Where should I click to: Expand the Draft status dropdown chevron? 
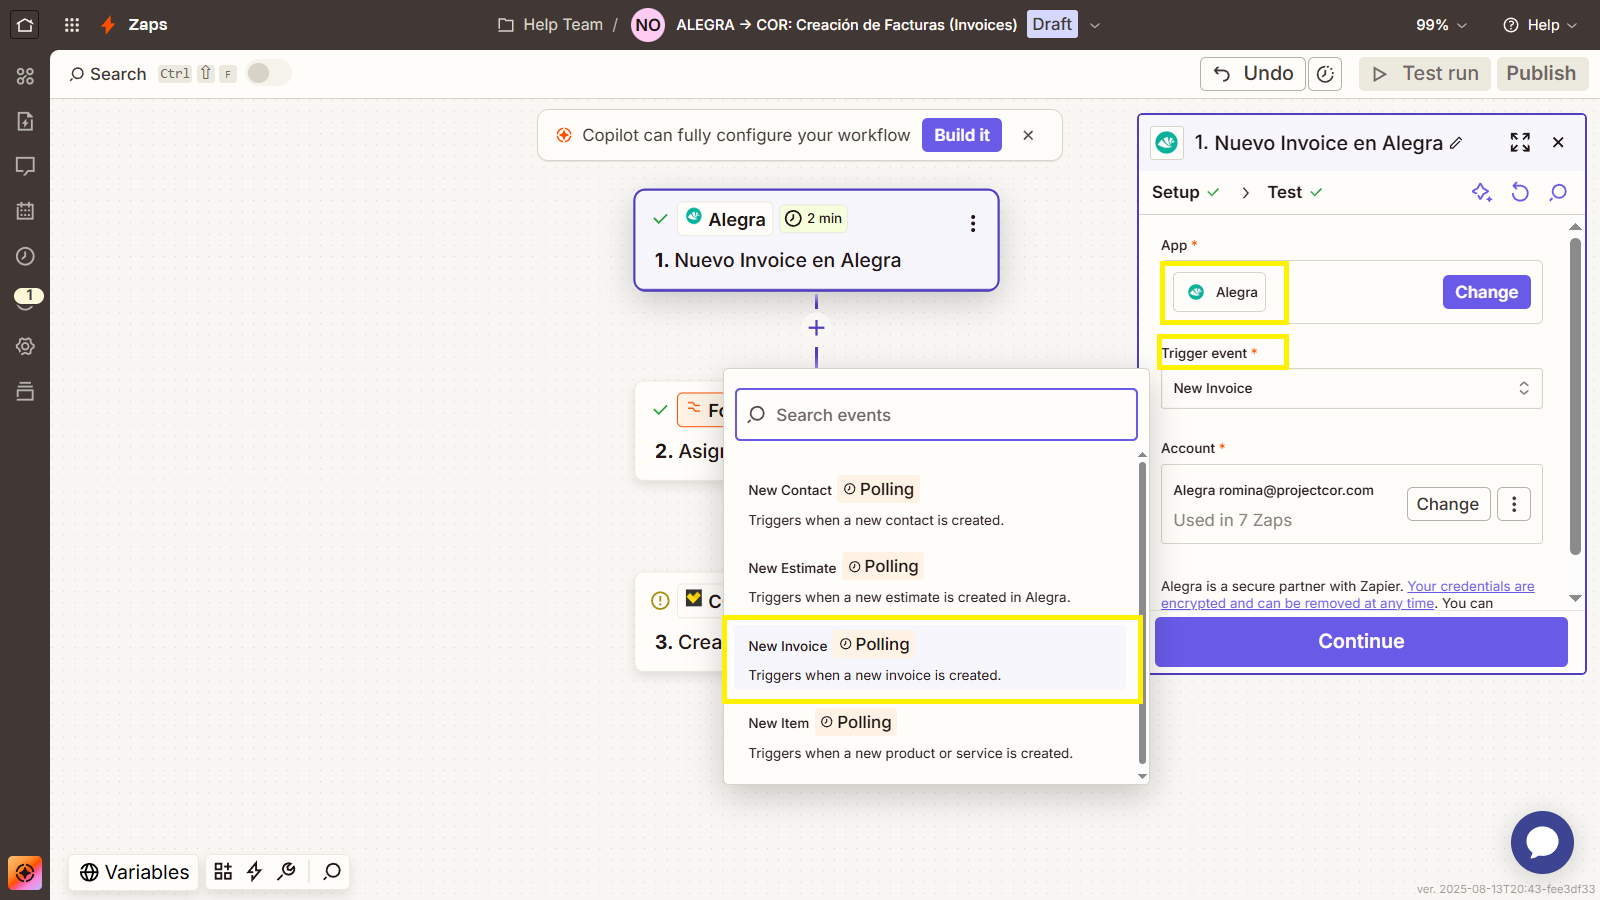point(1095,25)
